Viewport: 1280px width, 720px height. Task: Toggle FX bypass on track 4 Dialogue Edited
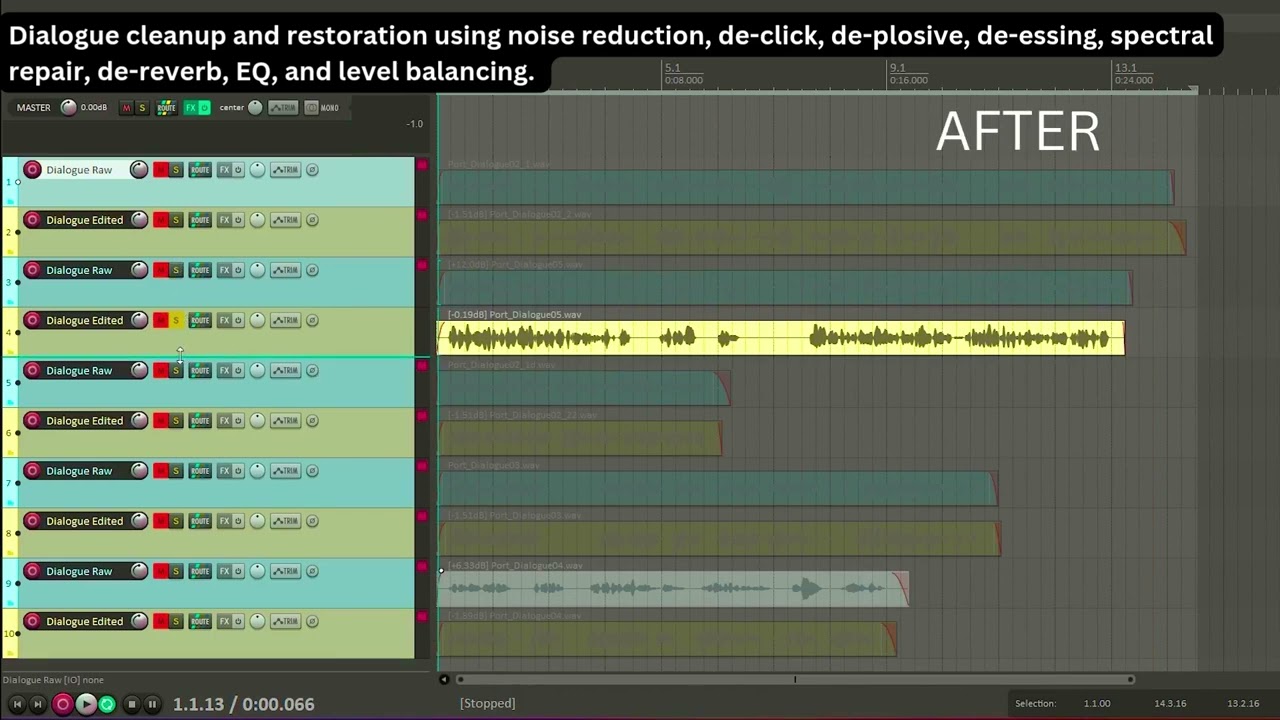click(x=238, y=320)
